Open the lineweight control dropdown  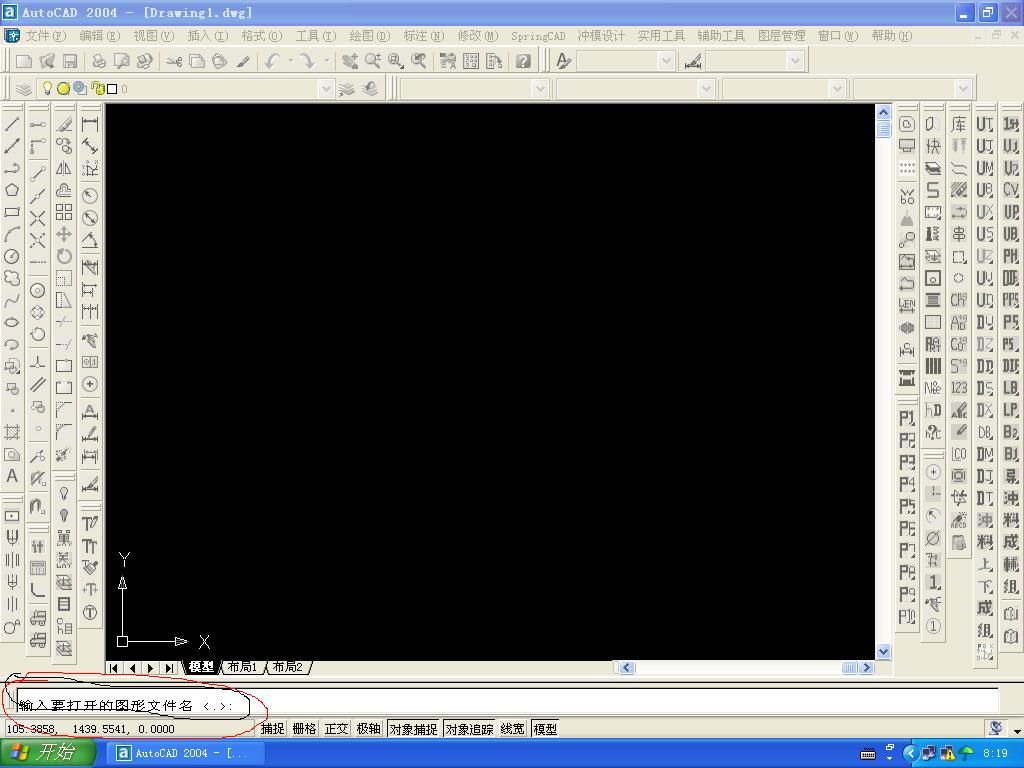point(837,89)
